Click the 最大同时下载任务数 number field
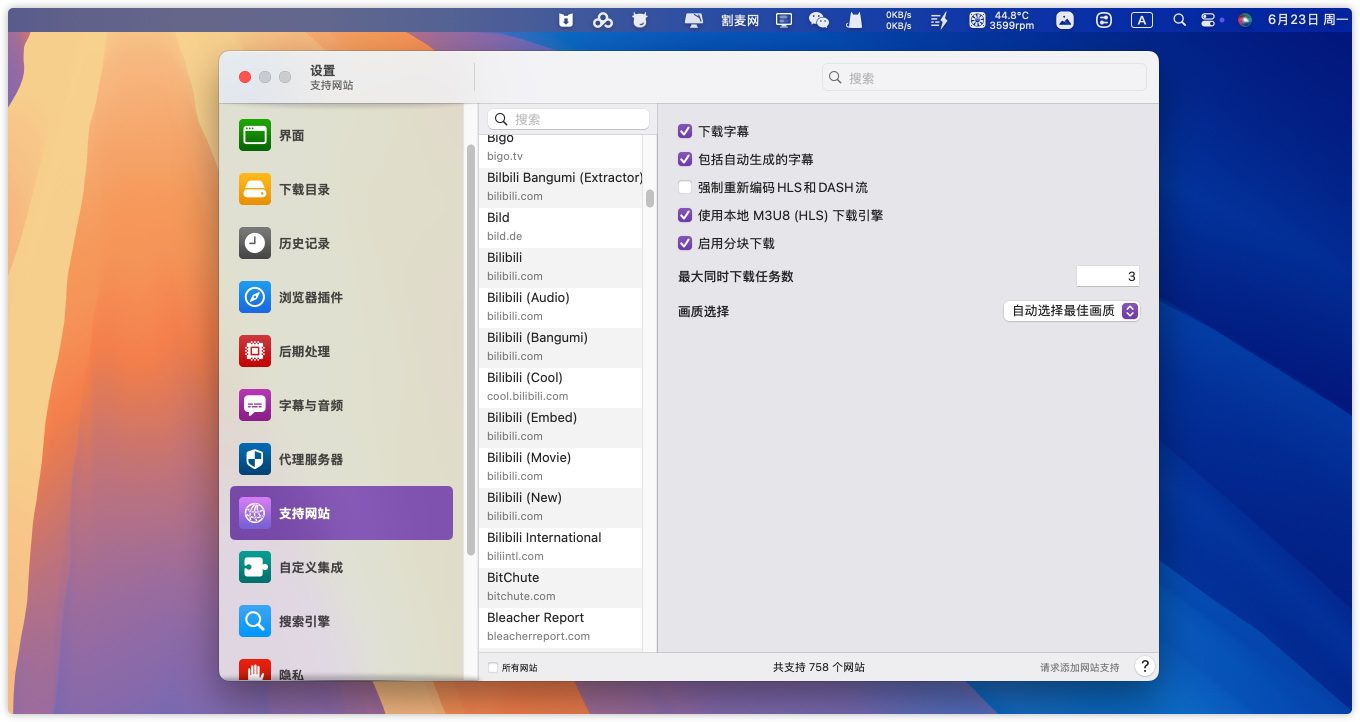Image resolution: width=1360 pixels, height=722 pixels. pyautogui.click(x=1107, y=276)
